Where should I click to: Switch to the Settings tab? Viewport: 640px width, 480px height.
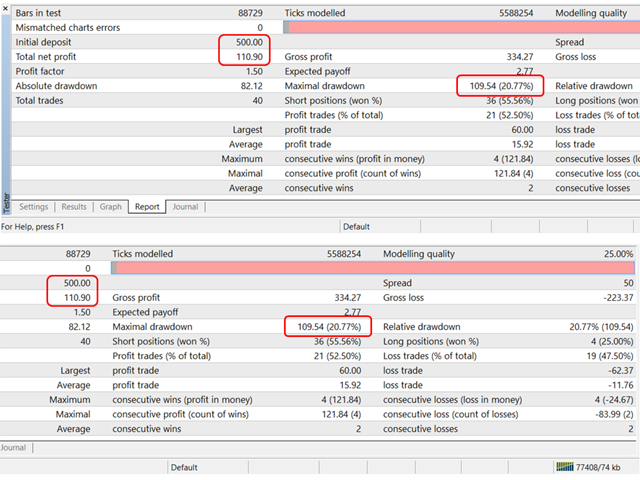coord(33,207)
